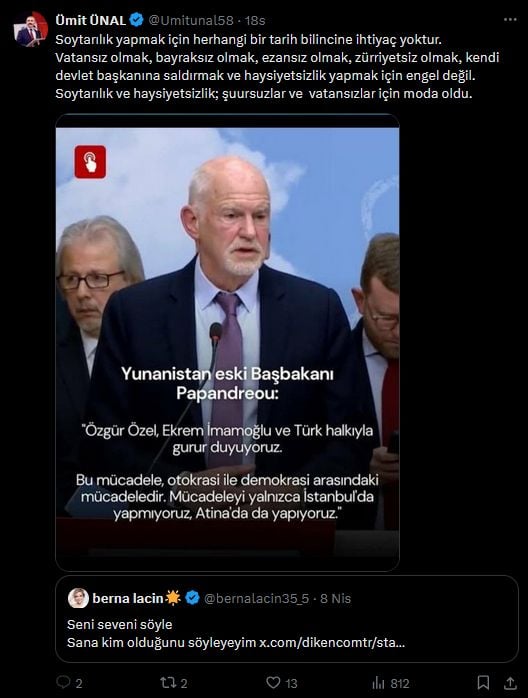The image size is (528, 698).
Task: Open the Papandreou video thumbnail
Action: tap(227, 343)
